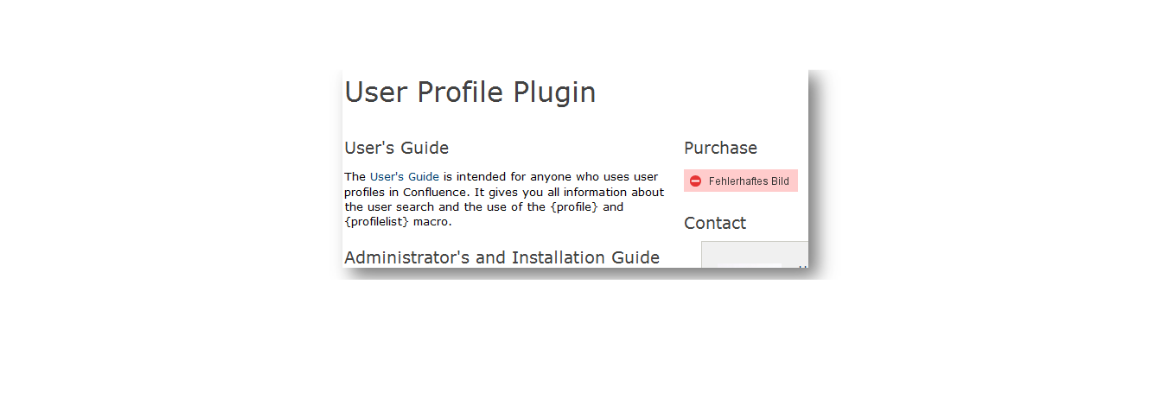1170x400 pixels.
Task: Select the "Purchase" section heading
Action: (x=720, y=148)
